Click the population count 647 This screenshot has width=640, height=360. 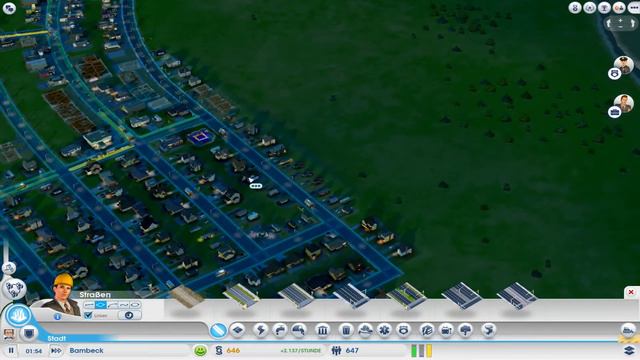[x=352, y=350]
